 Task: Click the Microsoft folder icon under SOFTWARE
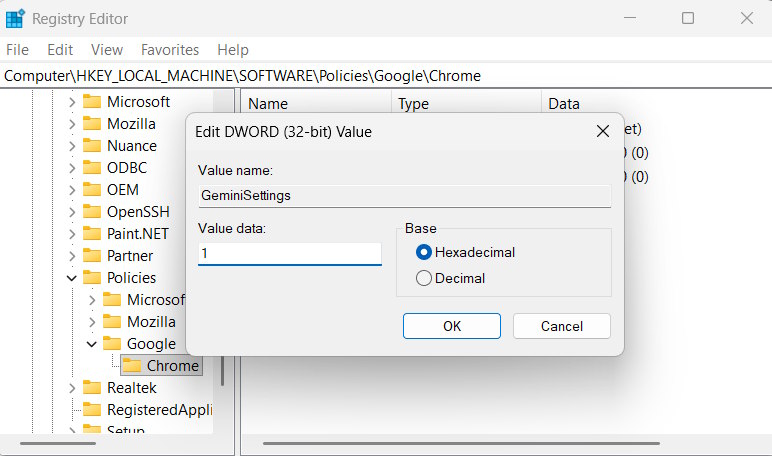pyautogui.click(x=92, y=101)
